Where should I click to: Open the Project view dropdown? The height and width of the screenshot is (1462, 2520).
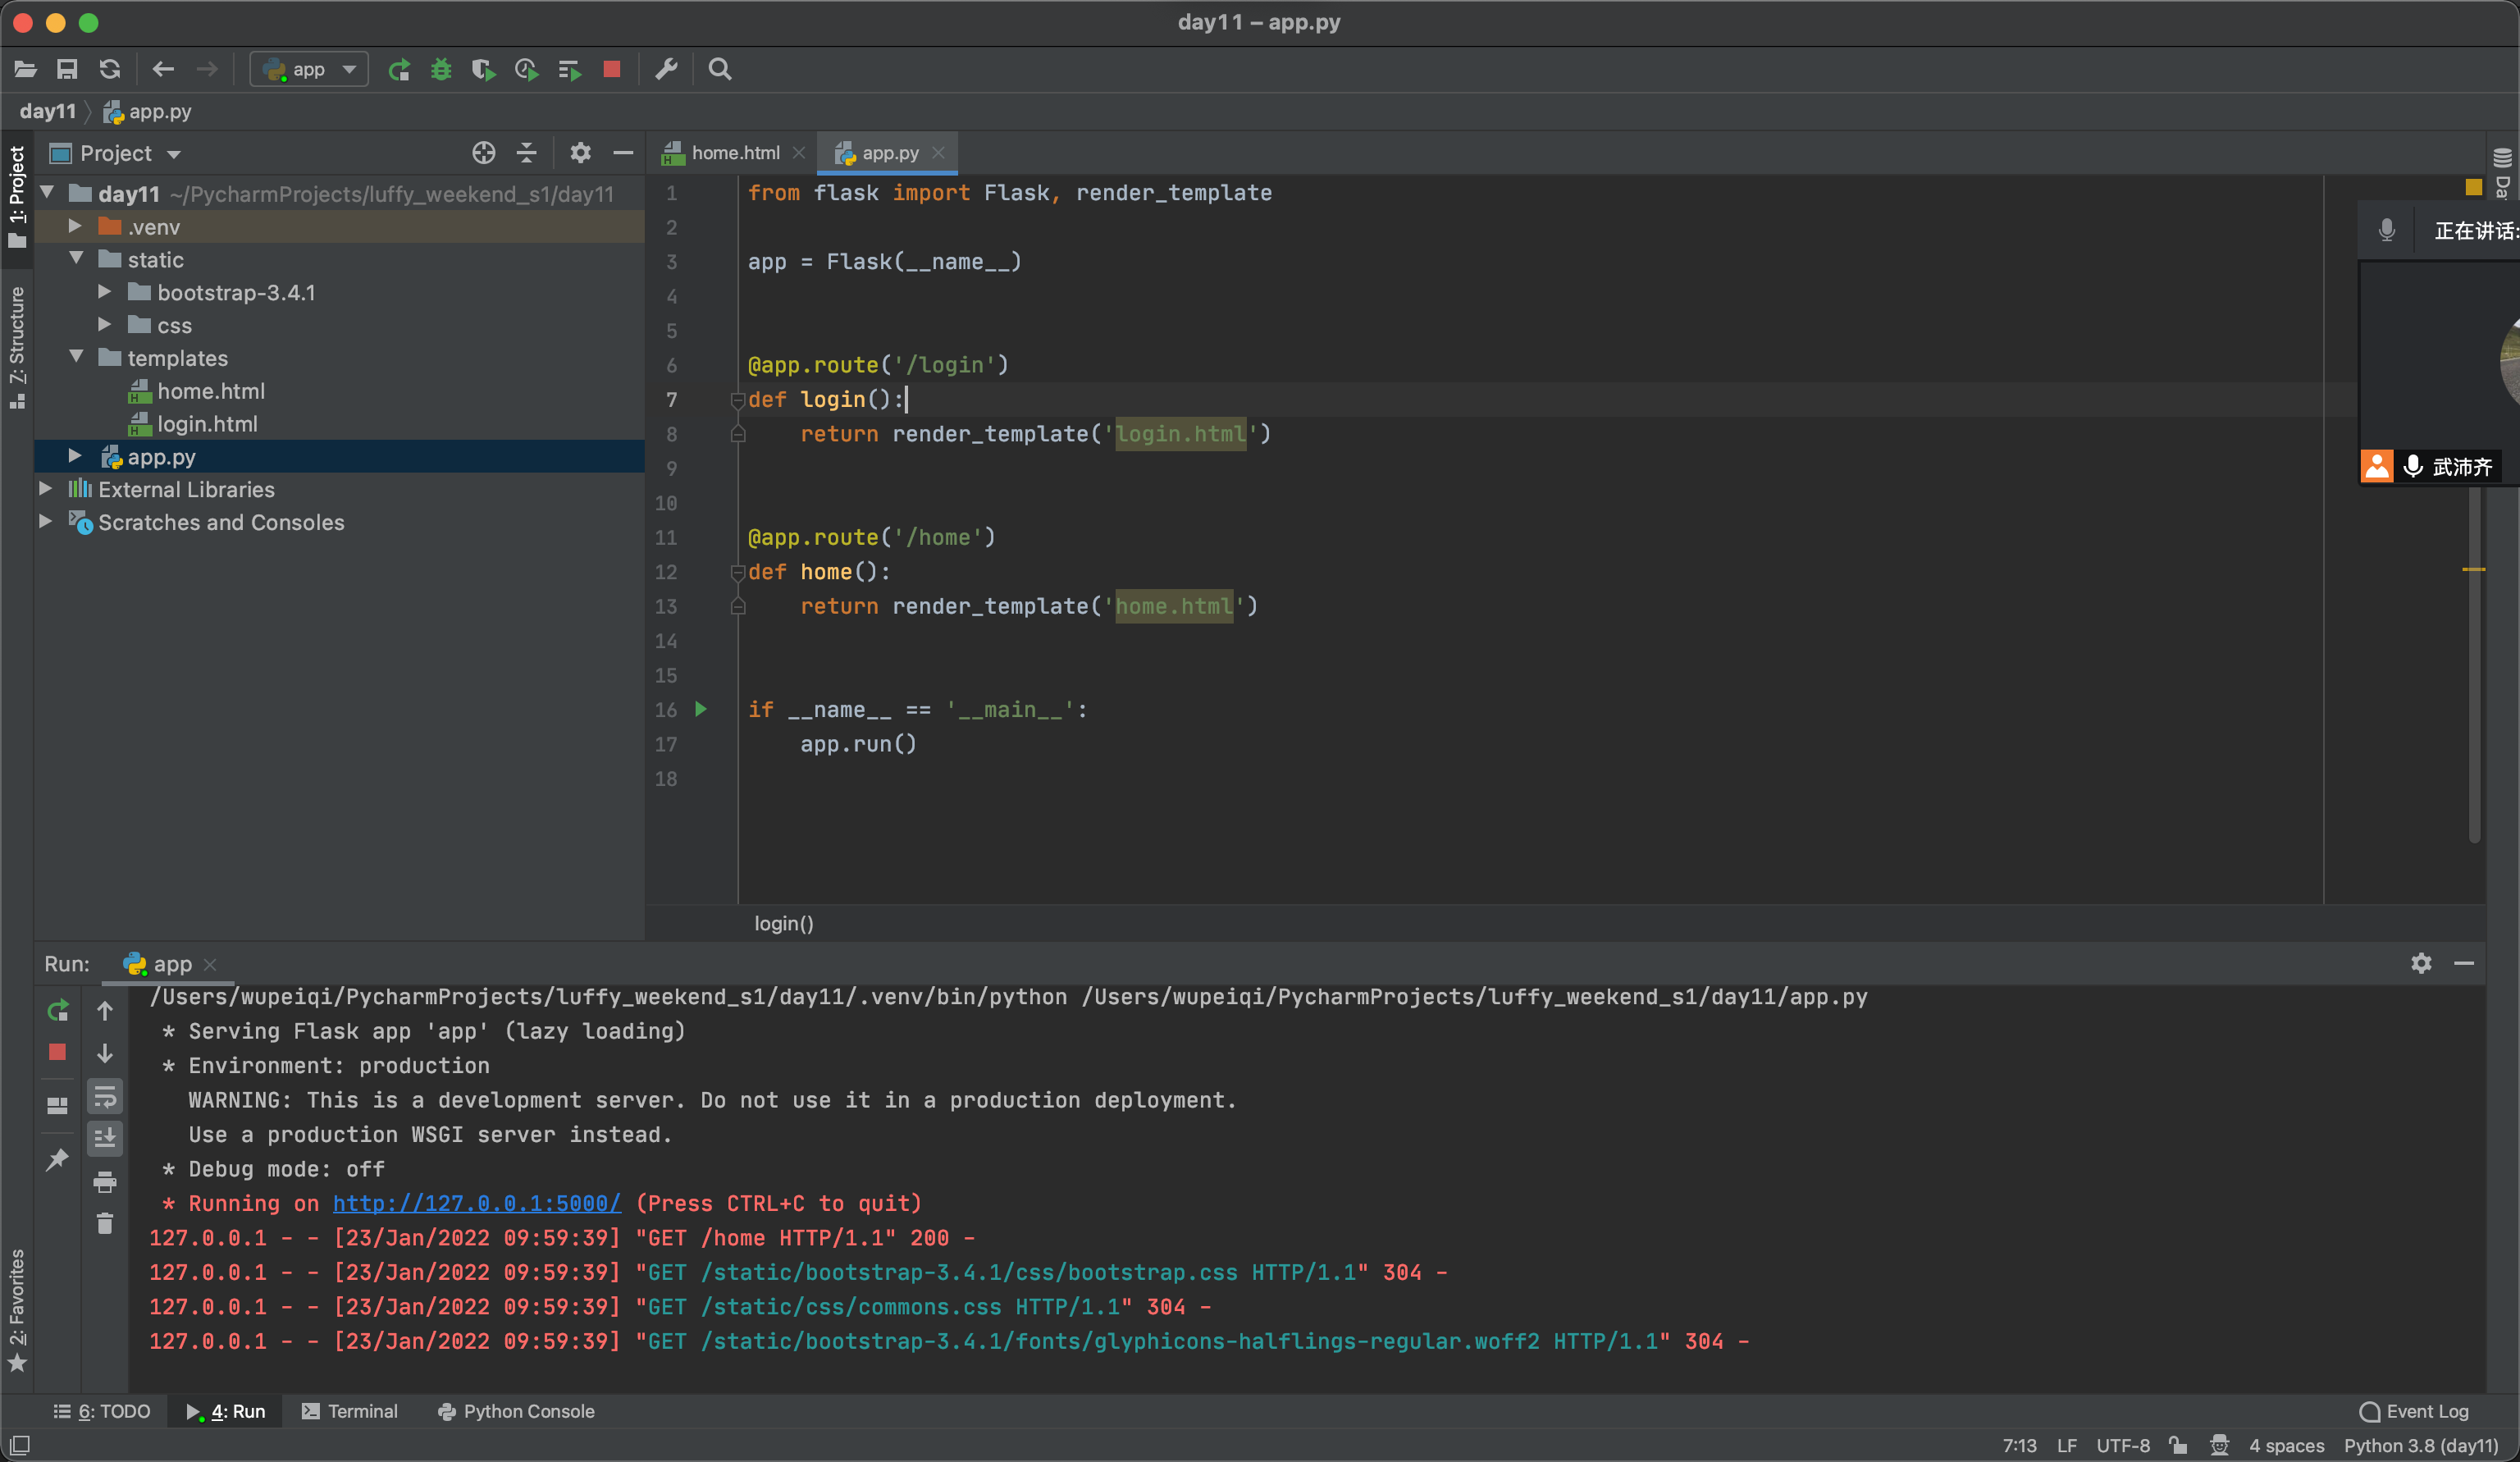pyautogui.click(x=116, y=153)
